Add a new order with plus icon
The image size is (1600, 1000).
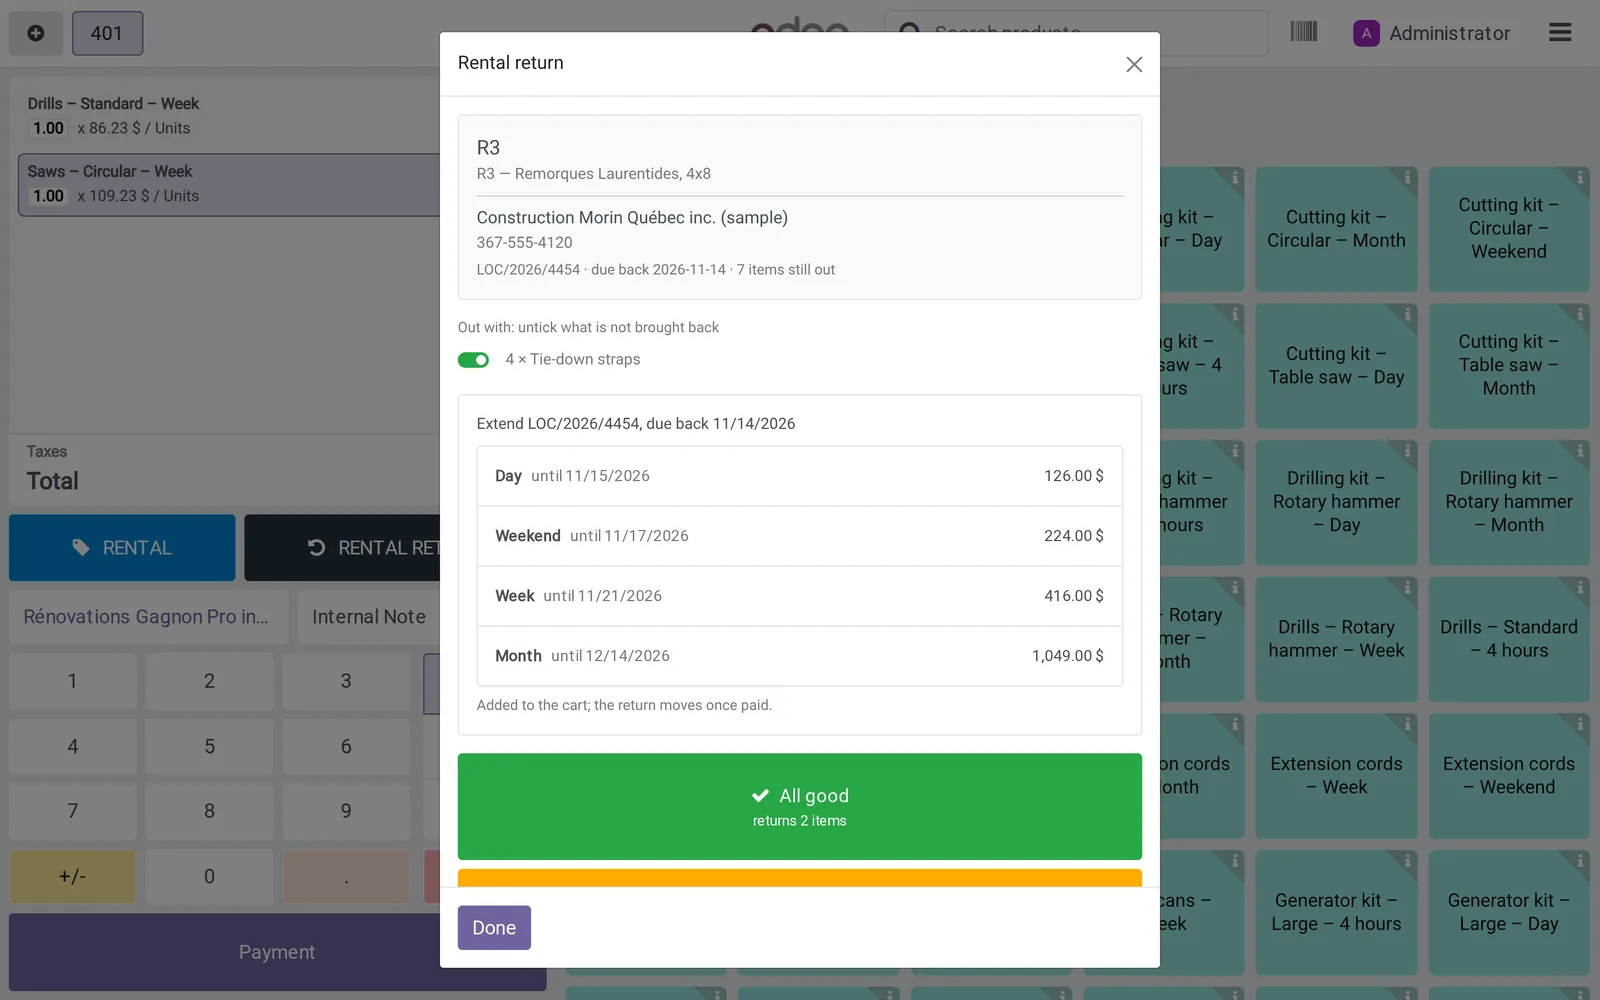click(36, 33)
